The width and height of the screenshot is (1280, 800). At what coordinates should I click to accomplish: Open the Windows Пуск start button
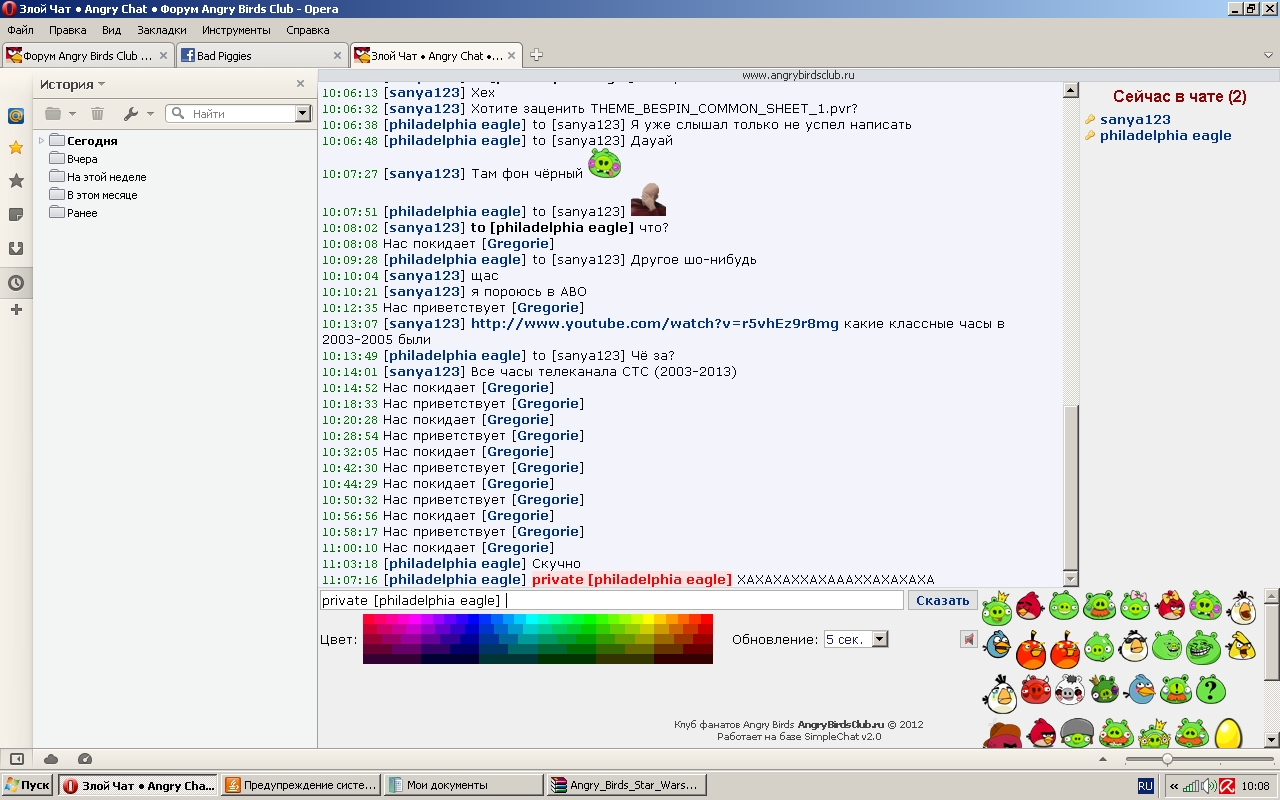point(27,786)
